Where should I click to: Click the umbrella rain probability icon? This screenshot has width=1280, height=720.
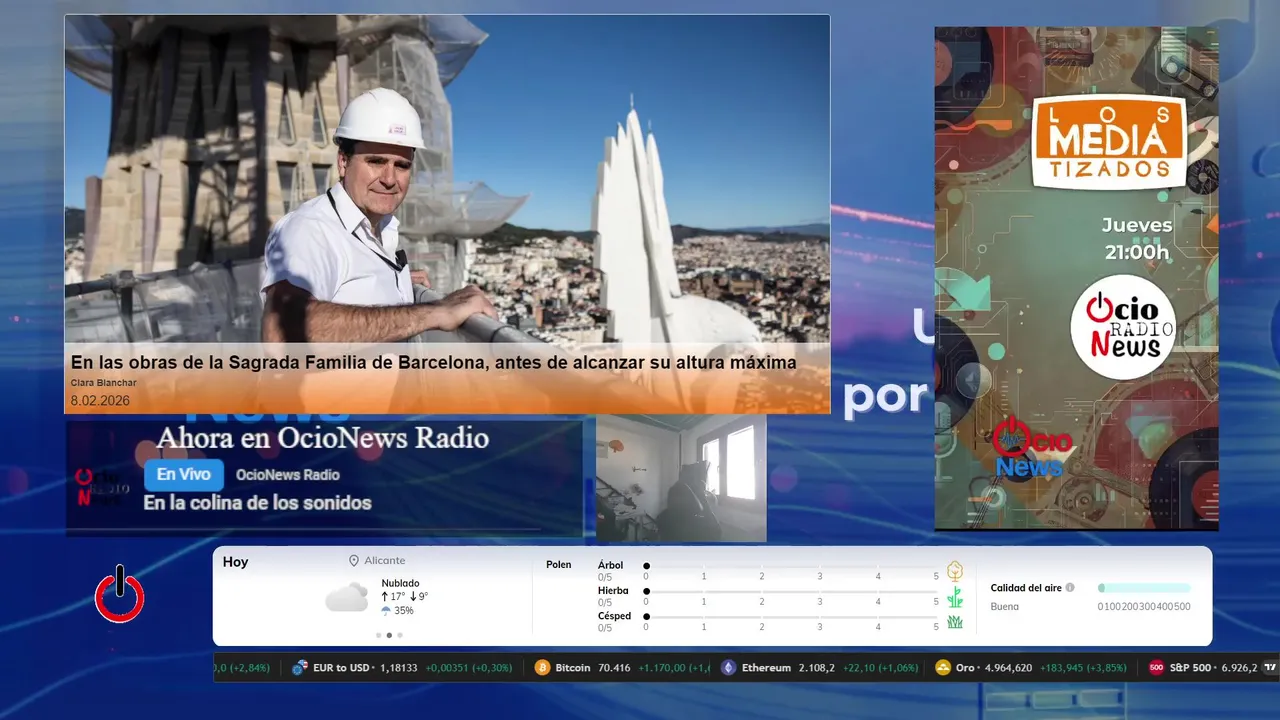click(386, 611)
